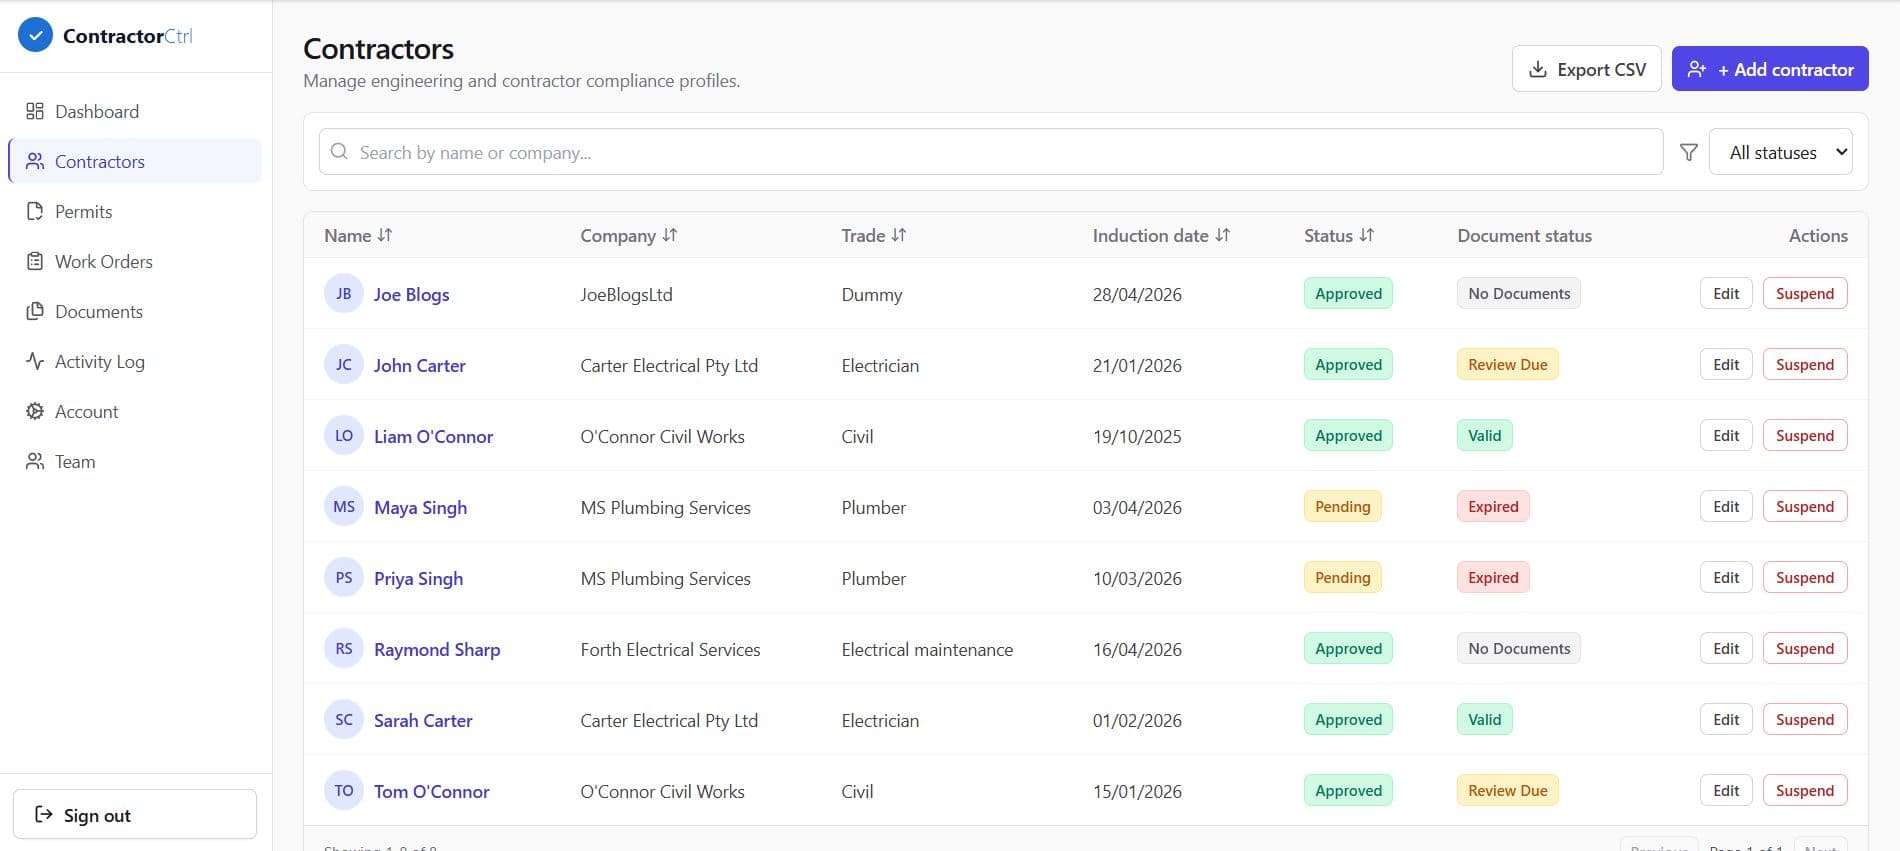
Task: Click the Valid badge for Sarah Carter
Action: tap(1485, 720)
